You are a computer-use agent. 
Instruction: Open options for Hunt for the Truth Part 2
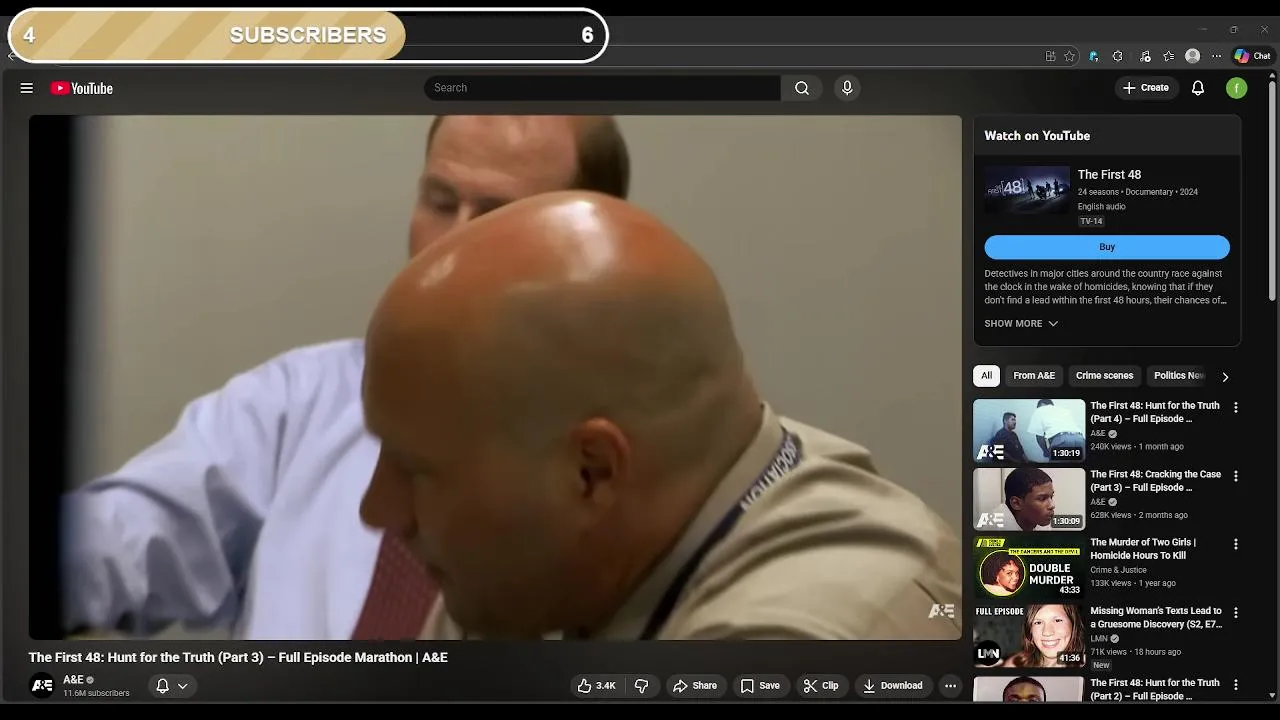tap(1235, 685)
